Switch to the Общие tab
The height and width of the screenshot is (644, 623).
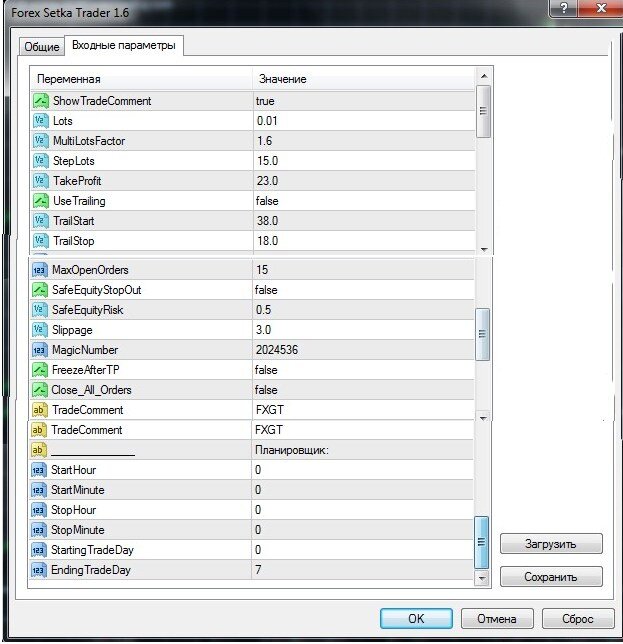(x=41, y=46)
